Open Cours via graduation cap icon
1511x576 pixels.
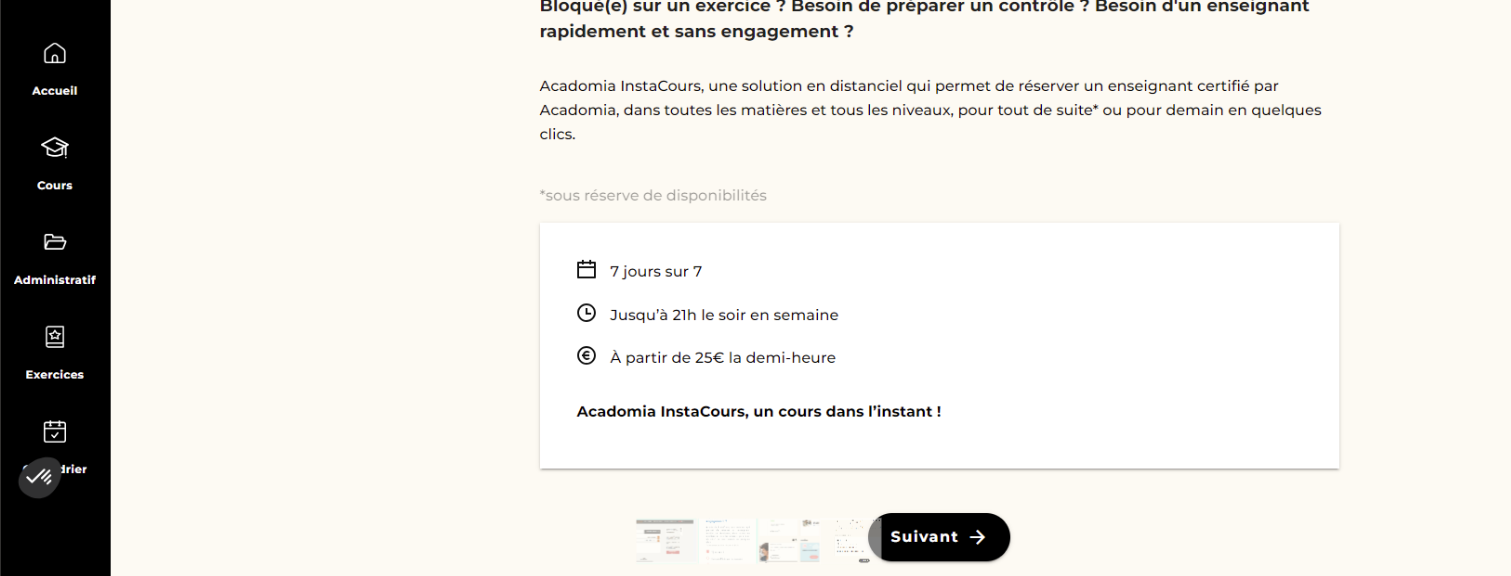[x=55, y=148]
